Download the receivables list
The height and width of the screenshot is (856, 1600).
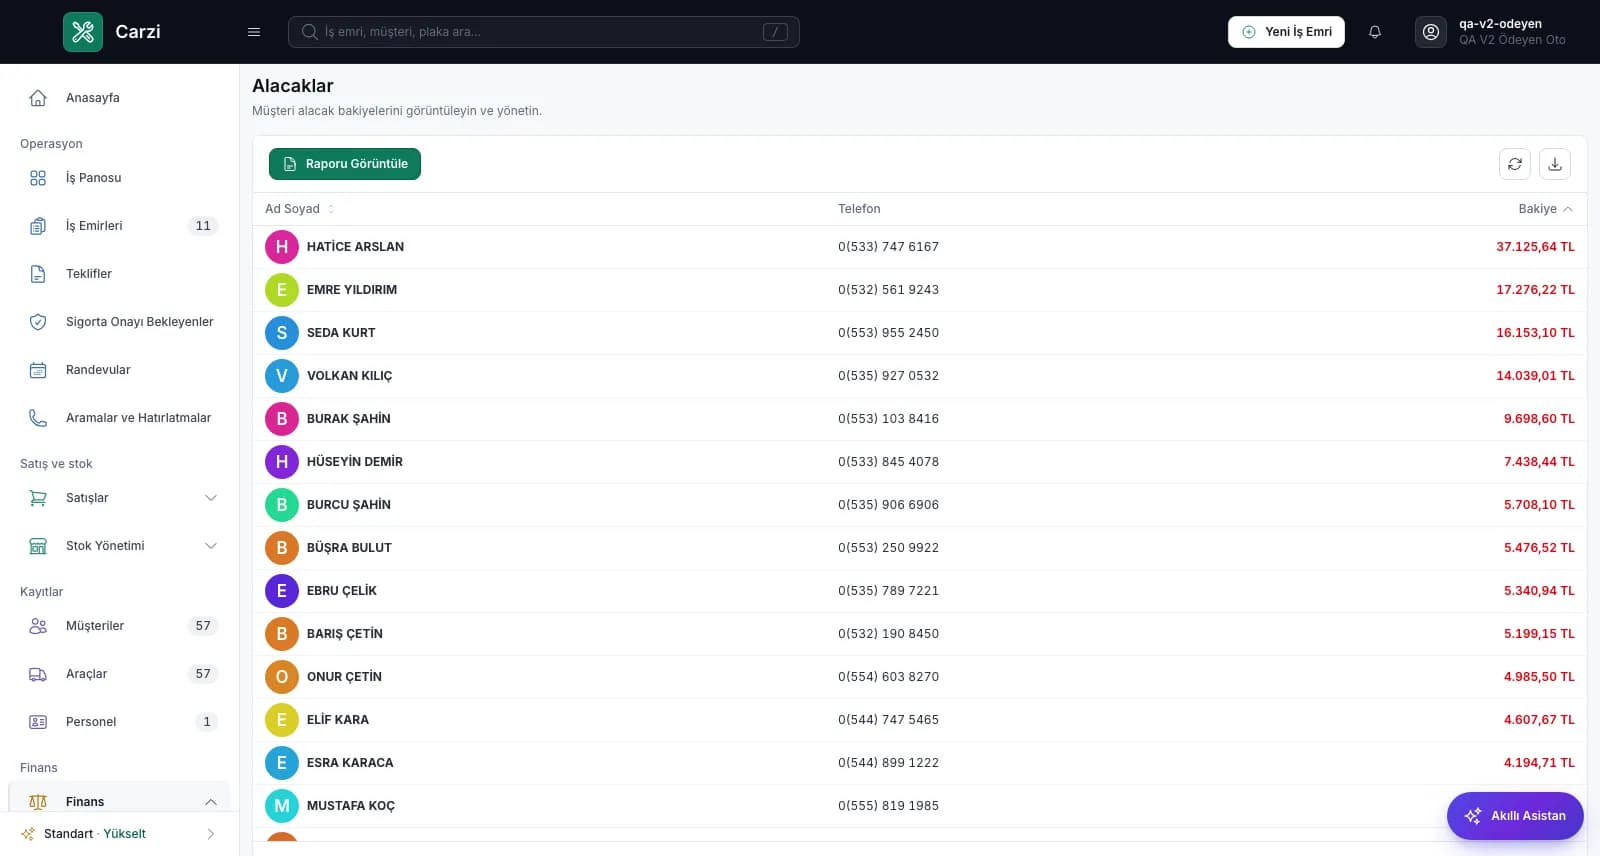pyautogui.click(x=1555, y=164)
